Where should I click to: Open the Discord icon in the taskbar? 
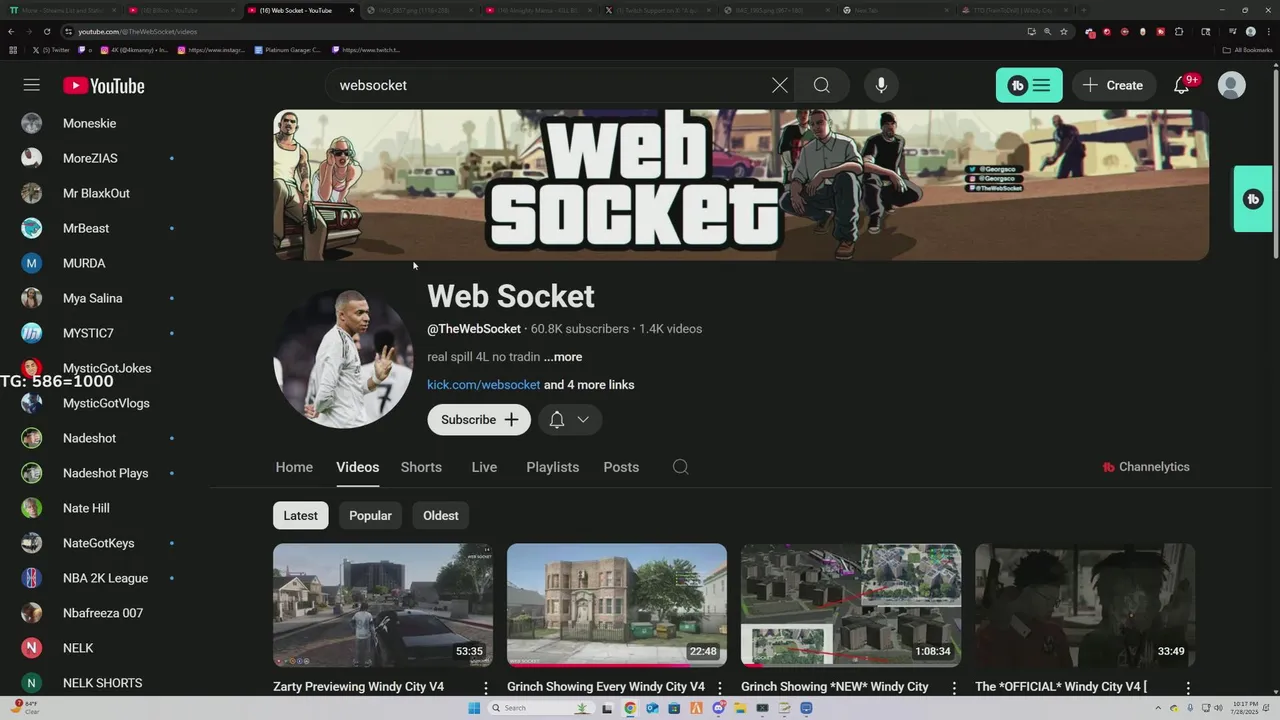[x=718, y=708]
